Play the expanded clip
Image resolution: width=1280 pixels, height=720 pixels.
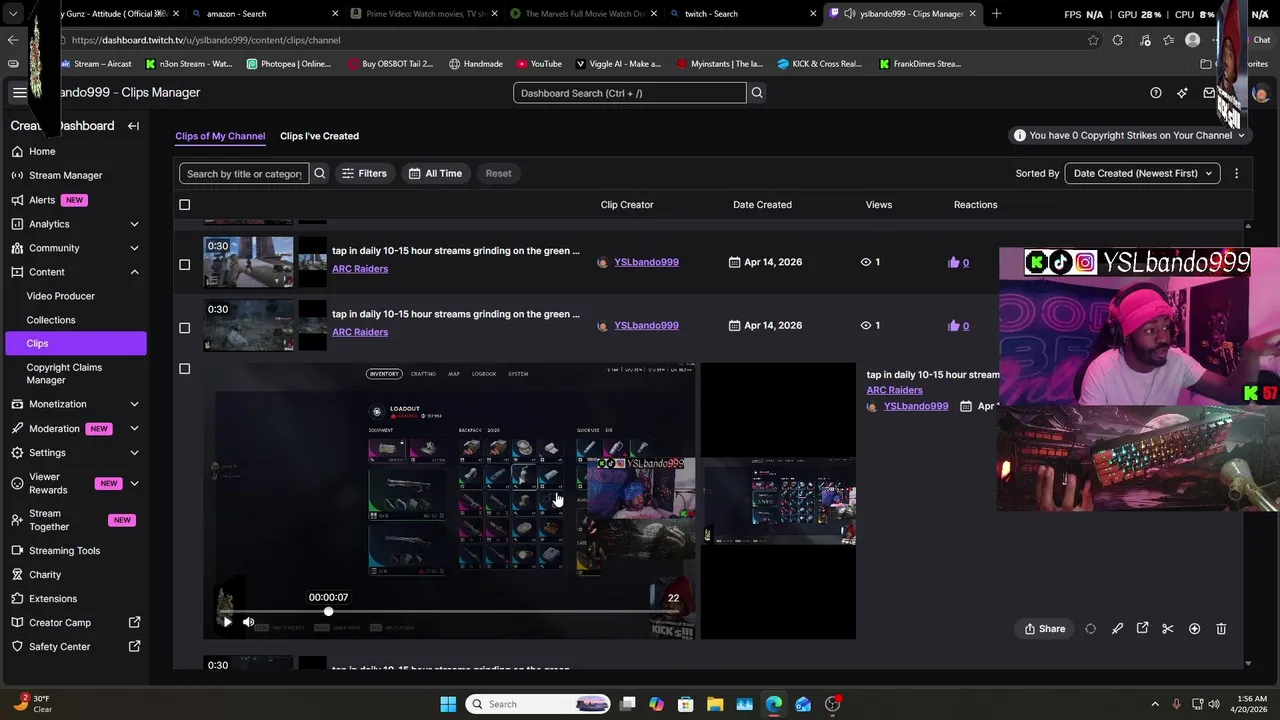(227, 622)
